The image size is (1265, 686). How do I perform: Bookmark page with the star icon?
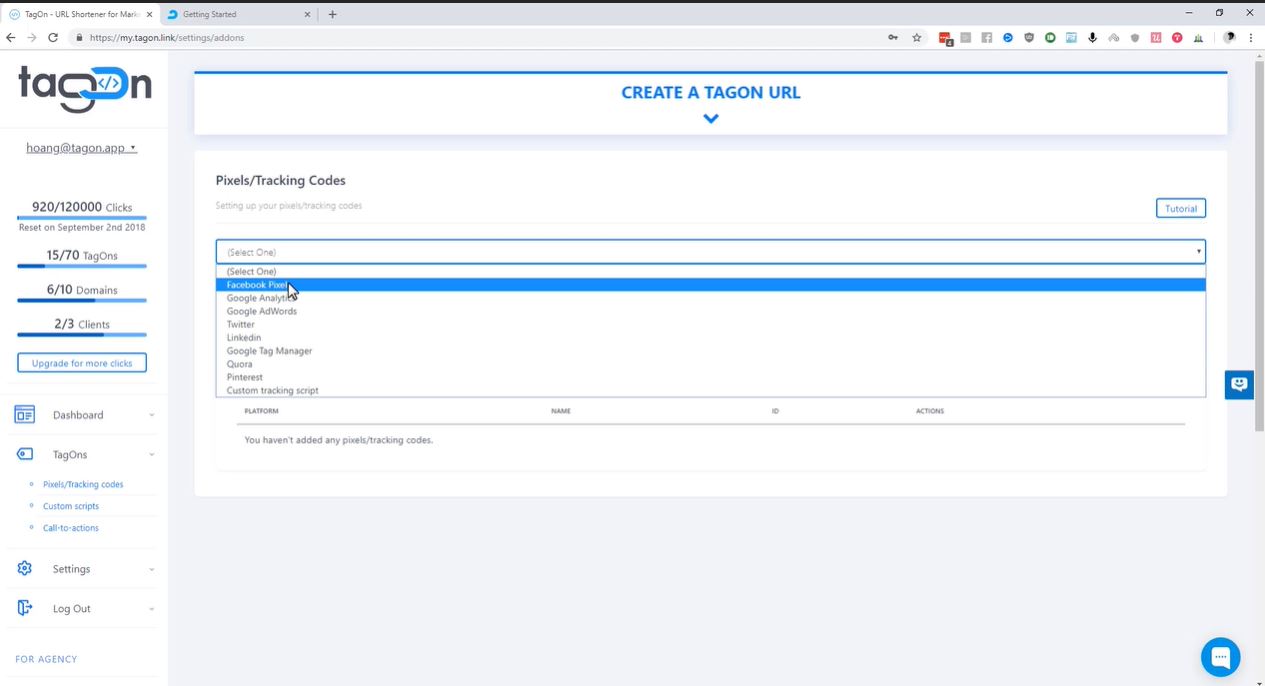pyautogui.click(x=916, y=38)
